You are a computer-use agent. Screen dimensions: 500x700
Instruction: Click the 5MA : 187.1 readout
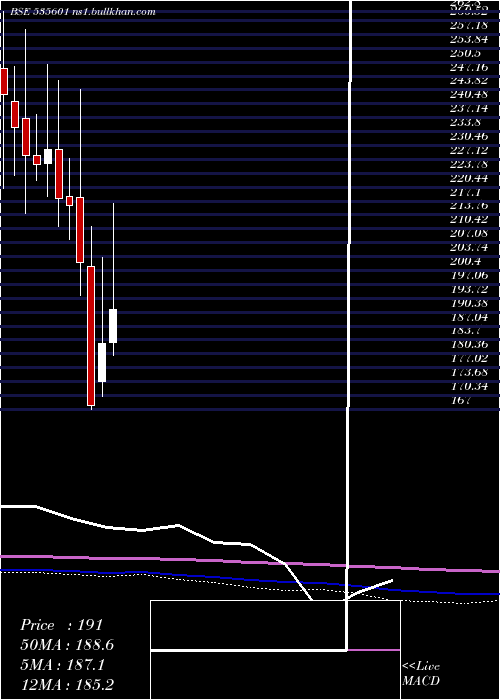click(62, 665)
